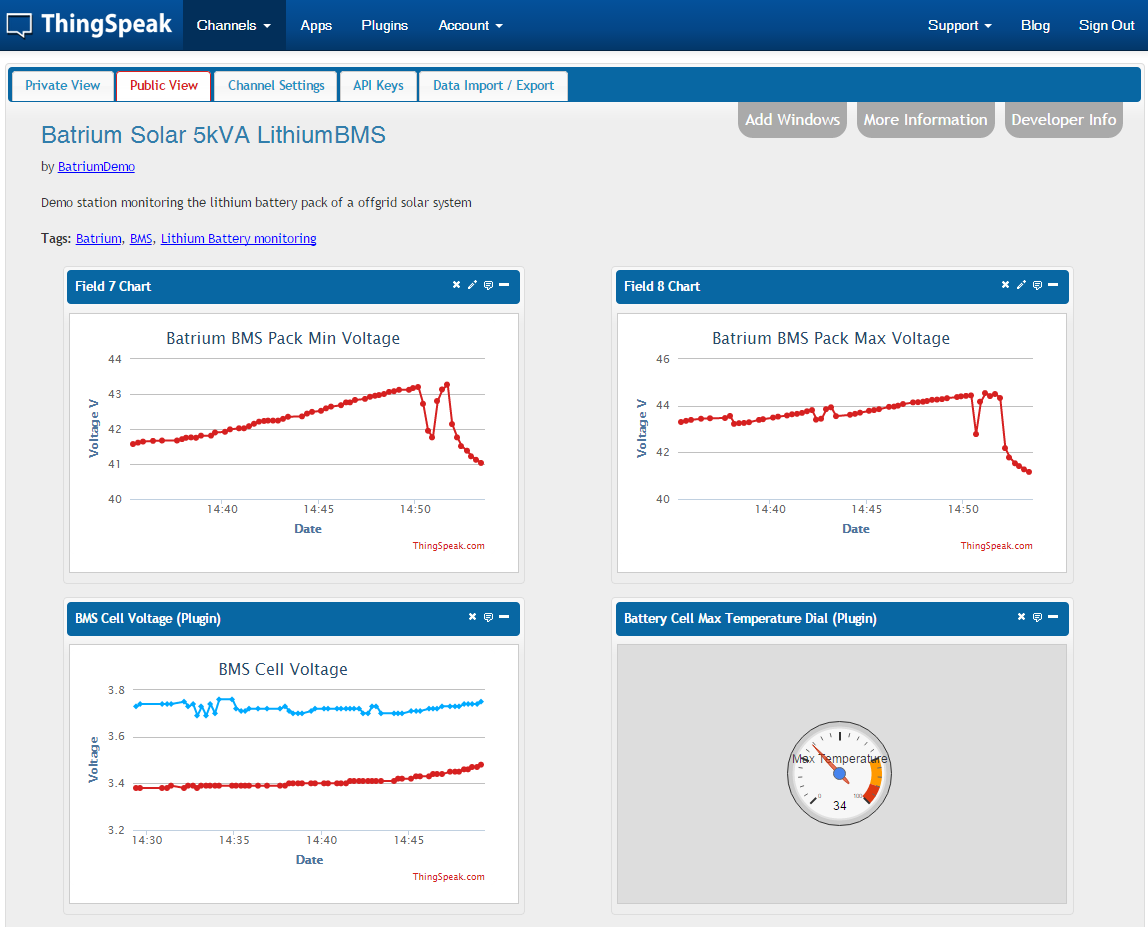Click the BMS Cell Voltage (Plugin) header title

148,618
